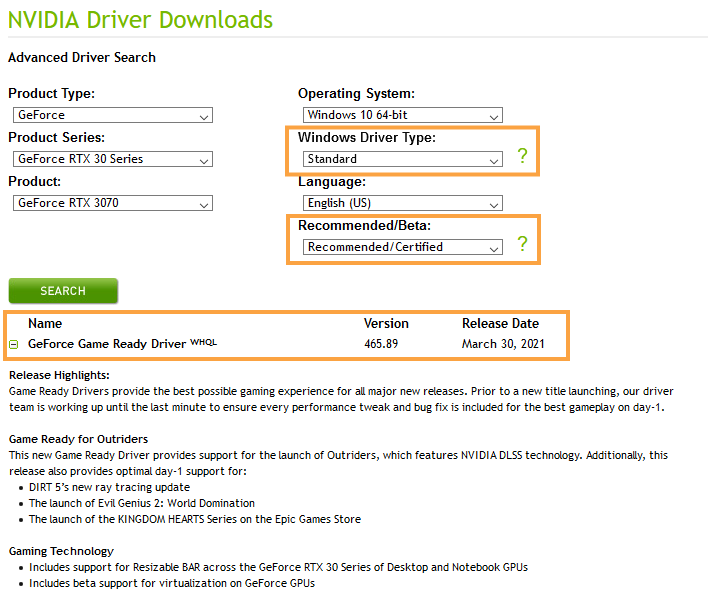Click the Evil Genius 2: World Domination bullet
The image size is (713, 594).
[142, 503]
